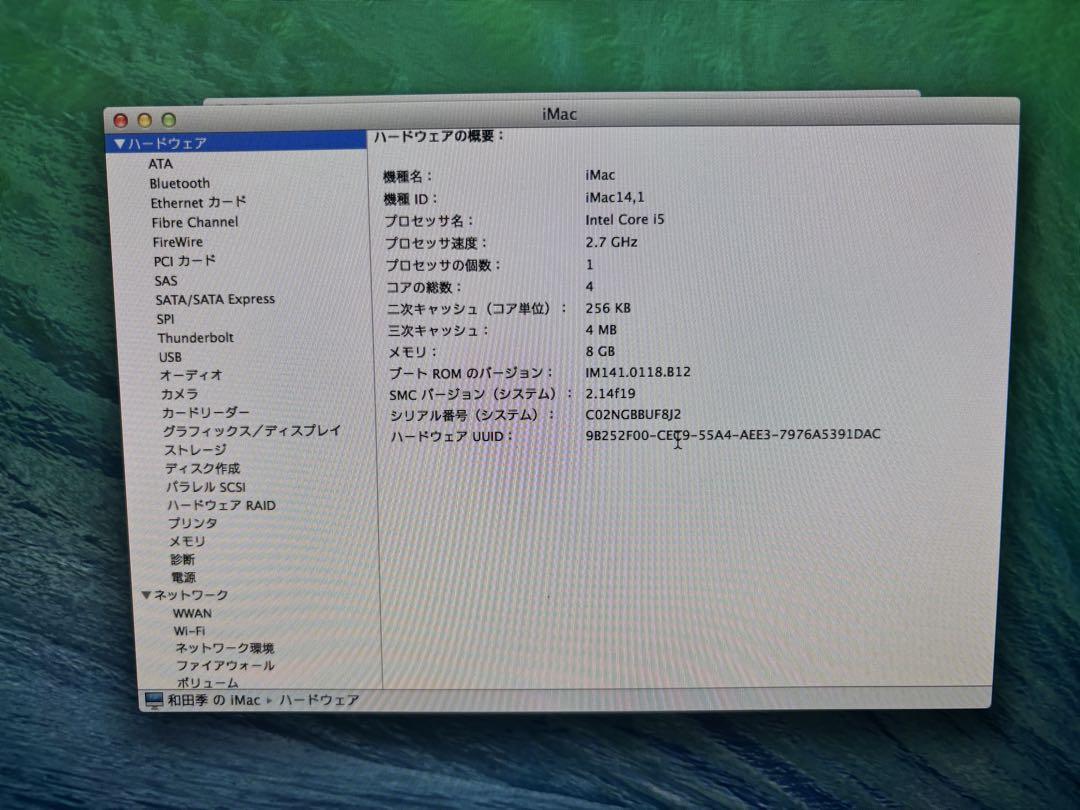Open the メモリ sidebar entry
The image size is (1080, 810).
pos(187,542)
